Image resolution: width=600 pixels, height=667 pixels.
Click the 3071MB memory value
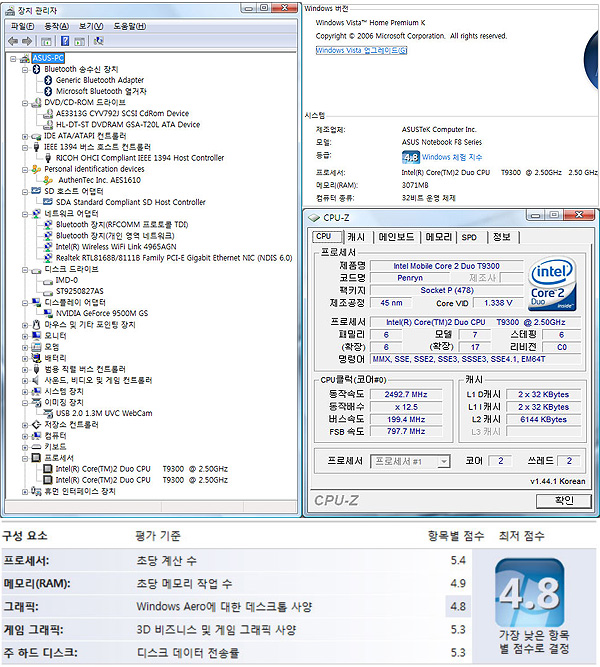415,185
